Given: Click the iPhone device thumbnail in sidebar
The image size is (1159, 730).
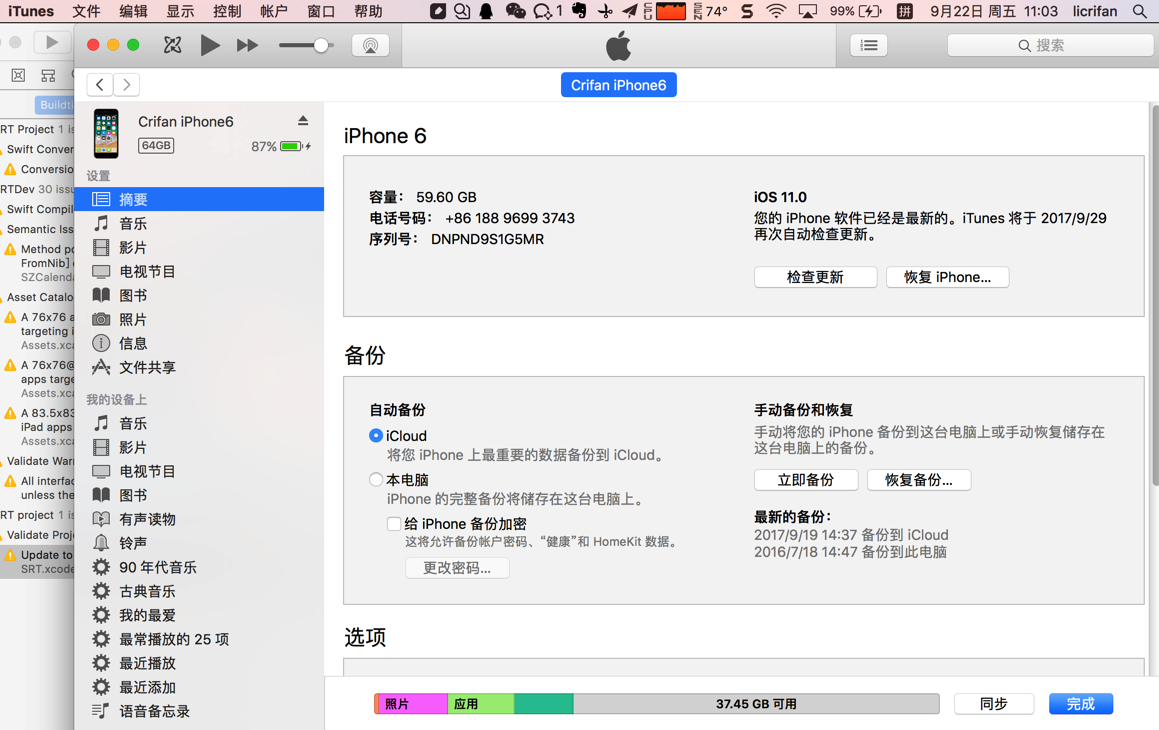Looking at the screenshot, I should click(106, 134).
